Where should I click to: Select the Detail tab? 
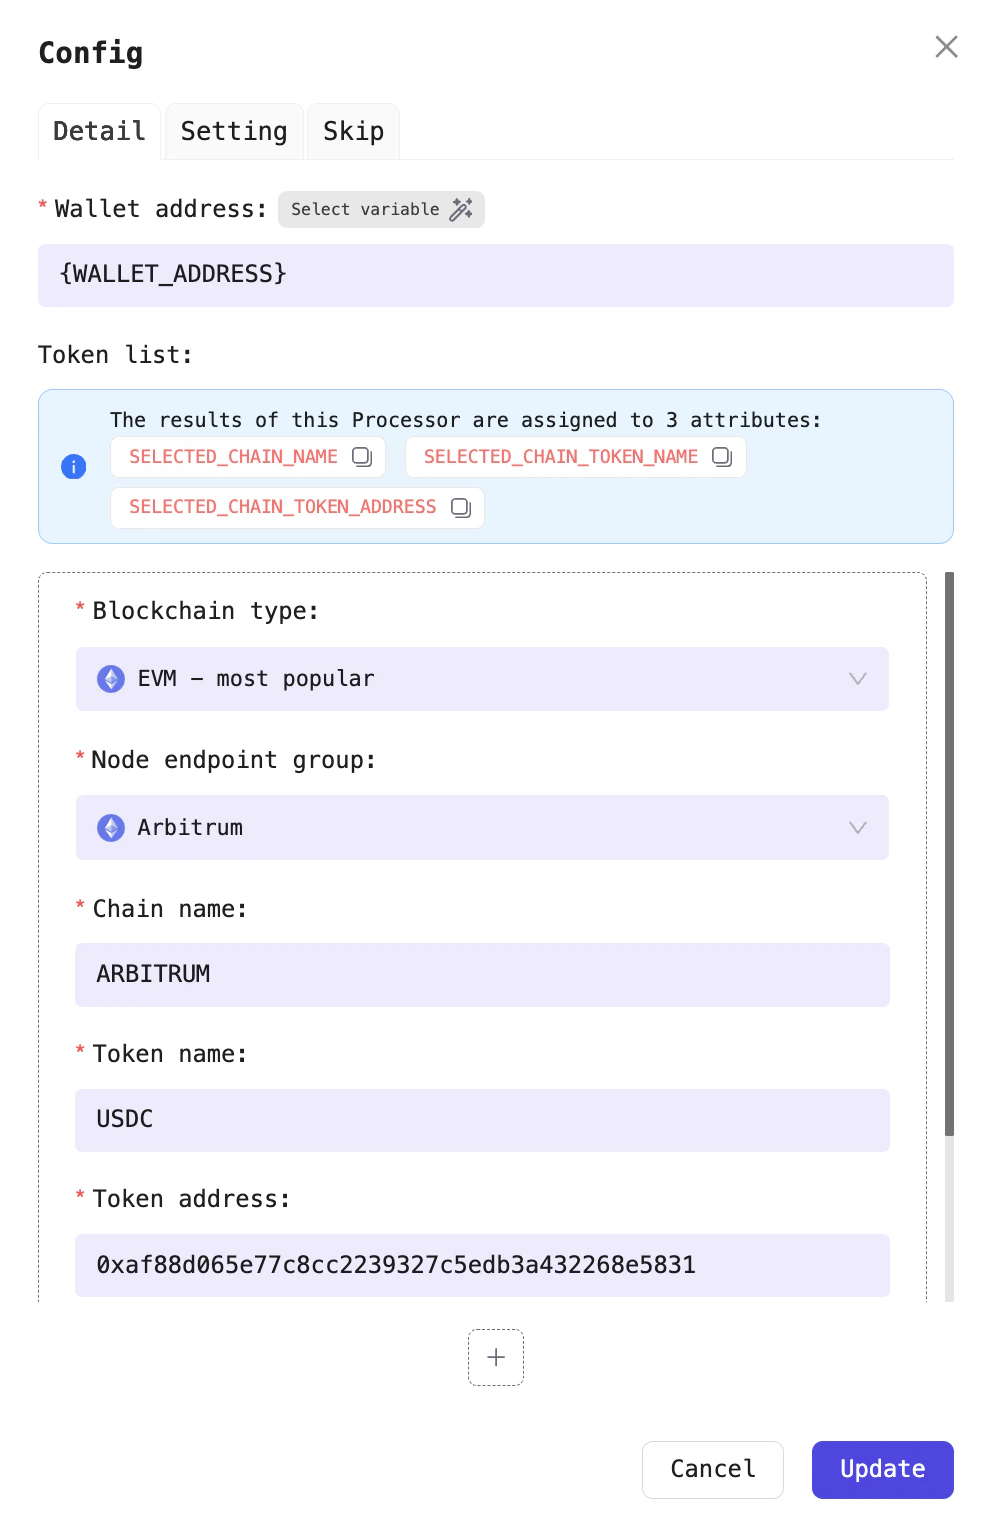click(x=99, y=131)
